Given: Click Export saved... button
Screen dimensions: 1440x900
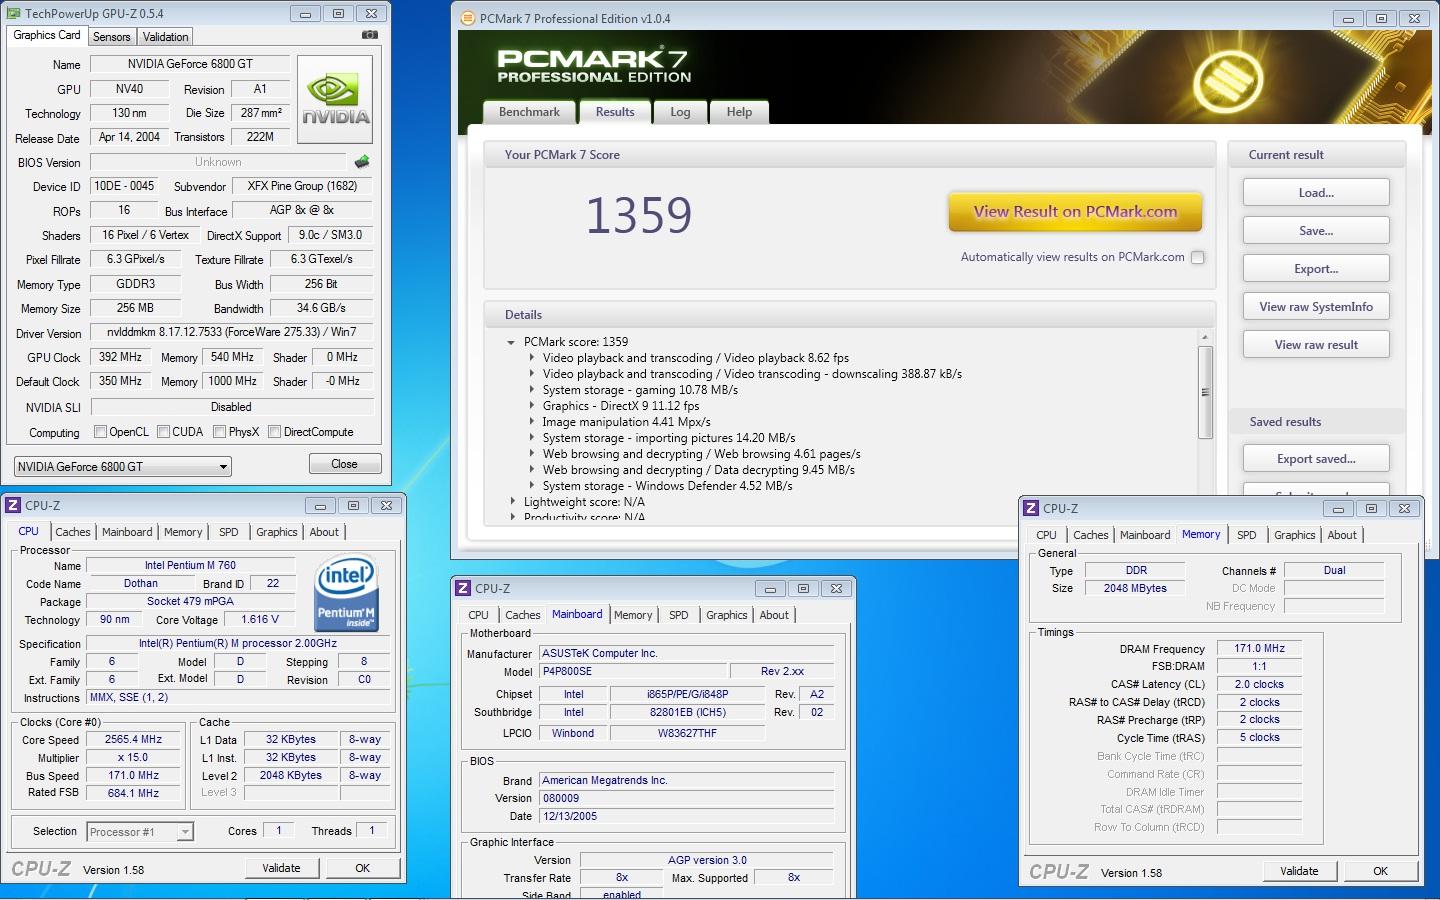Looking at the screenshot, I should click(1316, 459).
